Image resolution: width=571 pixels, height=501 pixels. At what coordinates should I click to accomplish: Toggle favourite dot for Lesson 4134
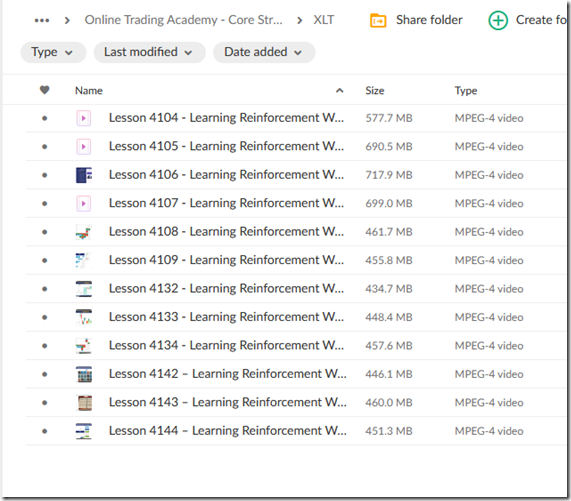tap(44, 346)
